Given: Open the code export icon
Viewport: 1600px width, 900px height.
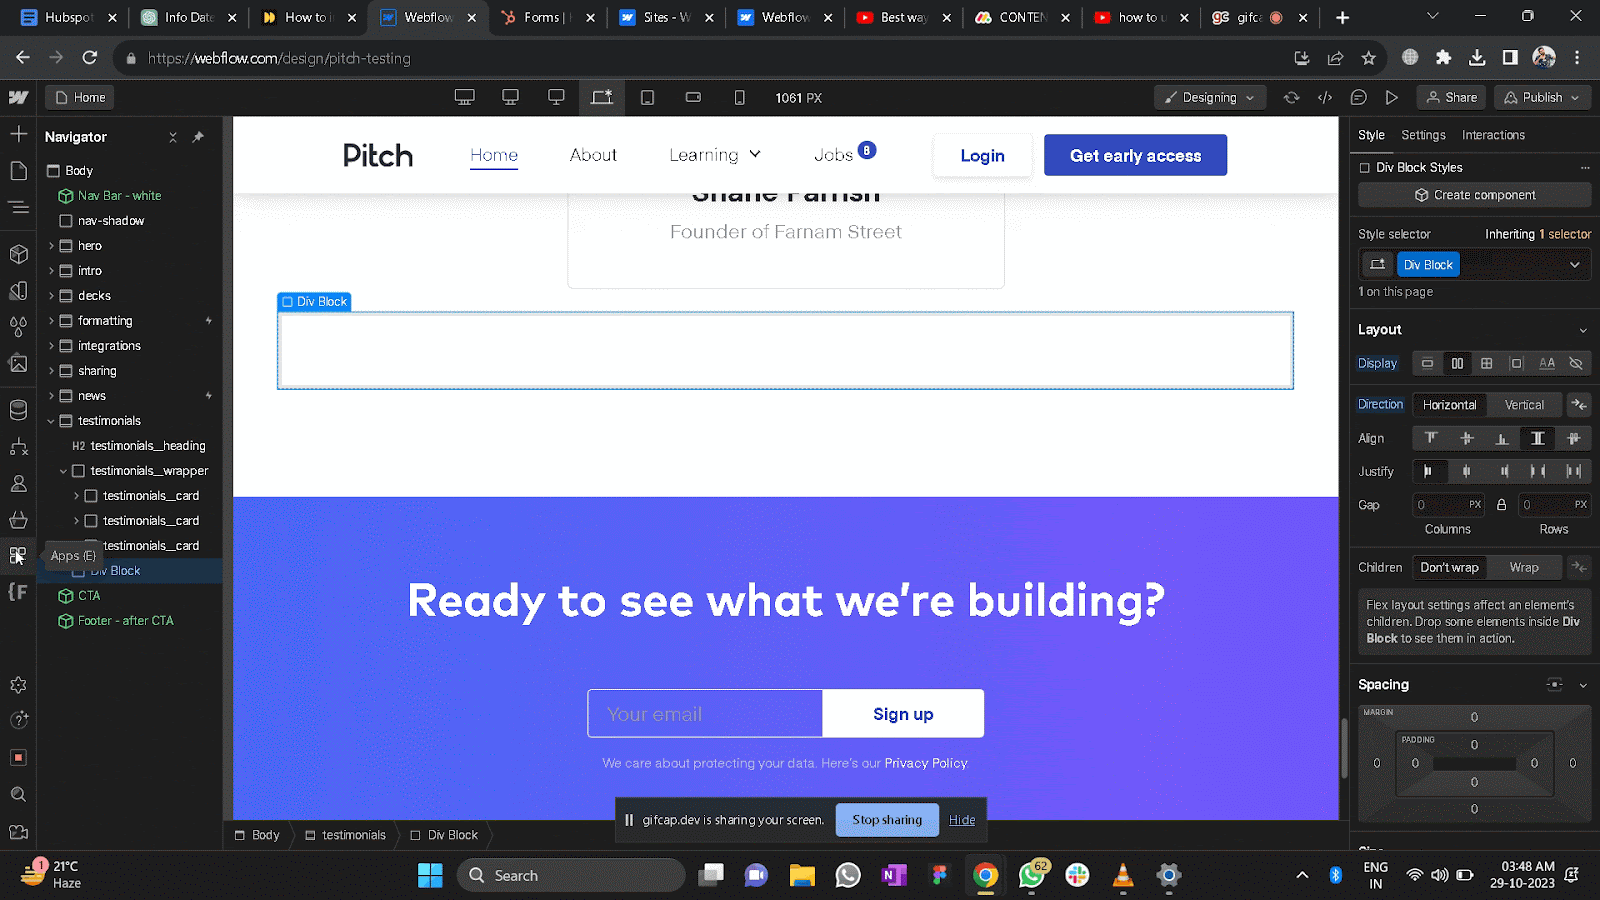Looking at the screenshot, I should [1325, 97].
